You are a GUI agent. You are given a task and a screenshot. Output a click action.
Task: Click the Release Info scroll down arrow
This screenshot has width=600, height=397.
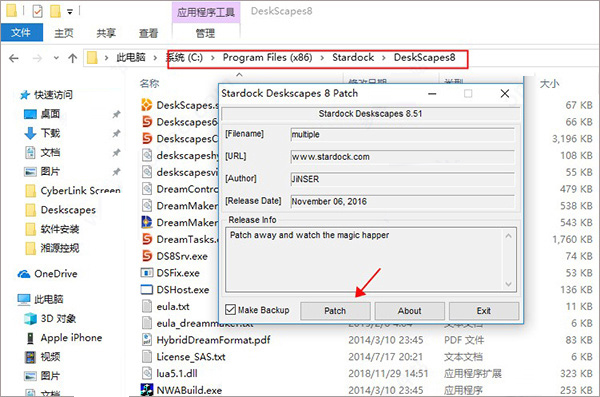(x=508, y=284)
